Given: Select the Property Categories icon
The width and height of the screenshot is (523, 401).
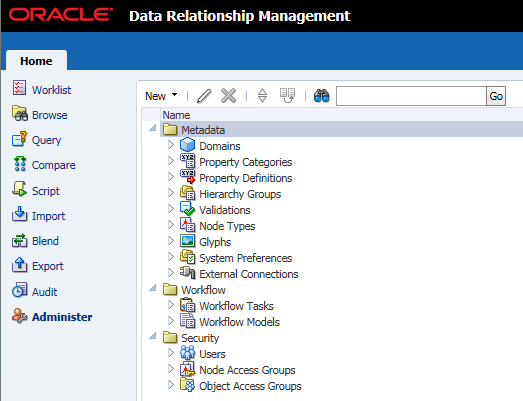Looking at the screenshot, I should [187, 161].
